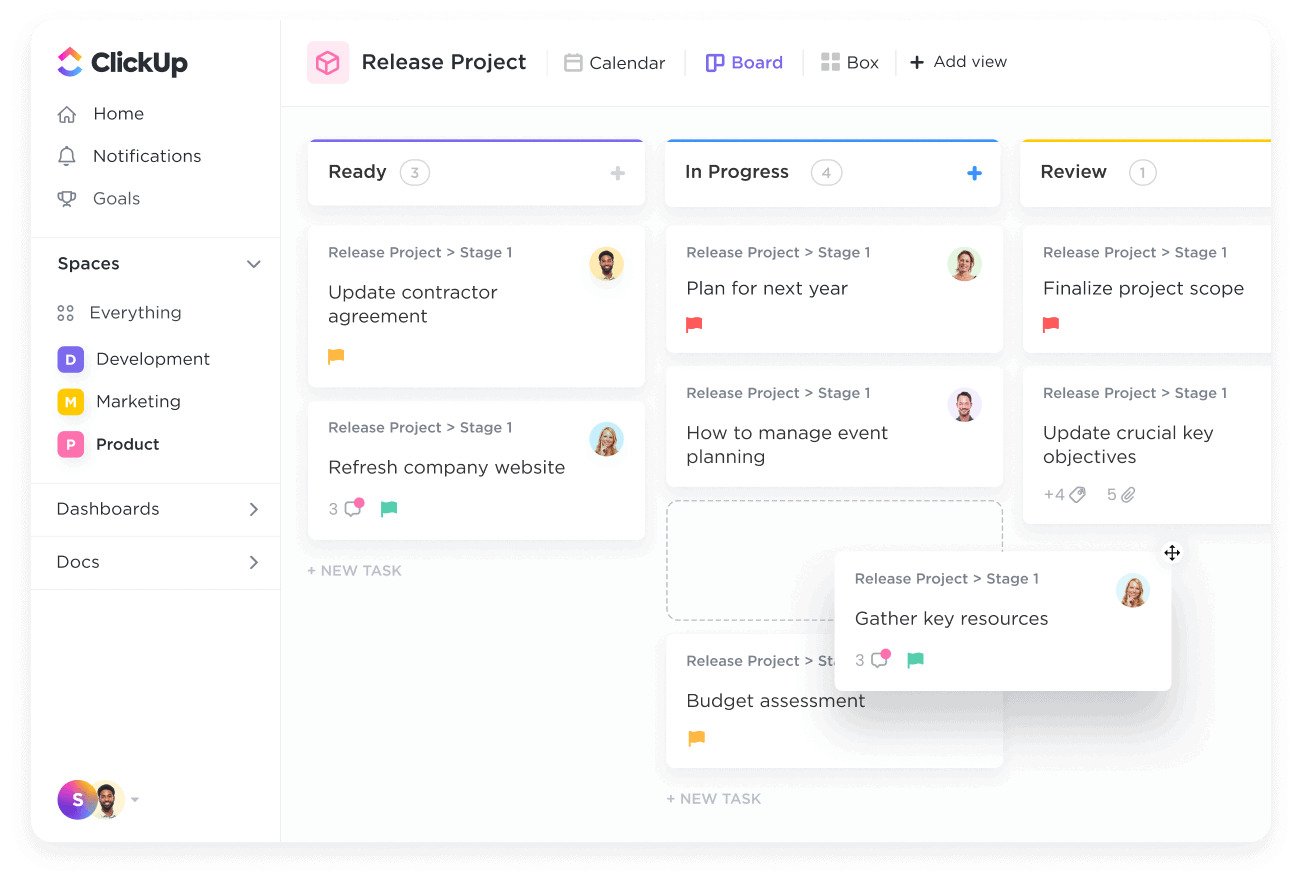Open Notifications via the bell icon
The image size is (1299, 883).
[x=67, y=156]
